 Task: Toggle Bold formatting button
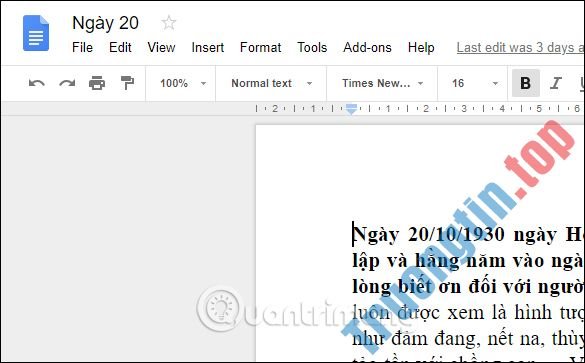click(x=525, y=83)
